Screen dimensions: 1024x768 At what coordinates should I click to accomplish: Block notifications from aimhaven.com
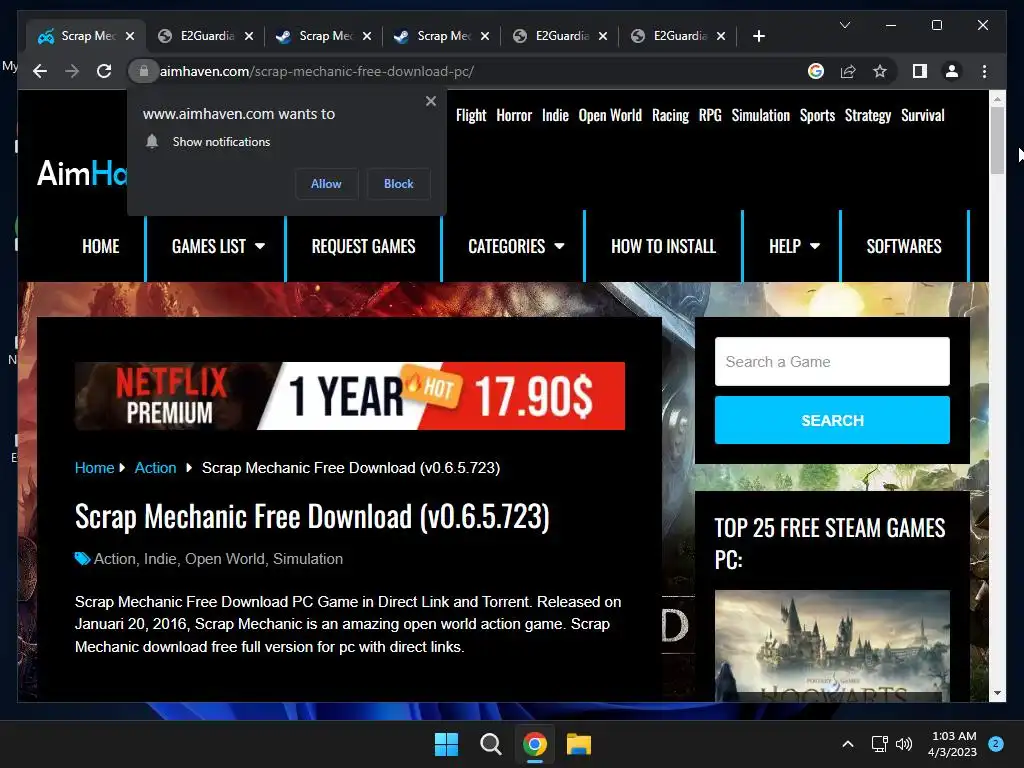click(x=398, y=184)
